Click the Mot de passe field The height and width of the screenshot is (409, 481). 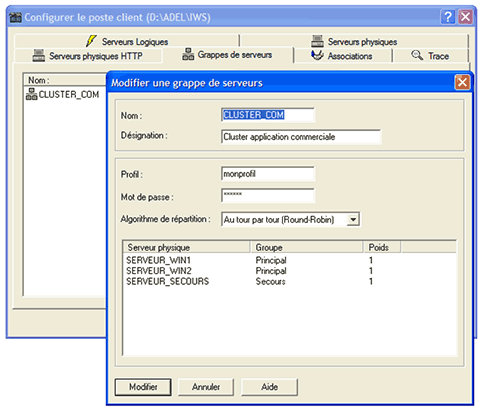coord(268,196)
